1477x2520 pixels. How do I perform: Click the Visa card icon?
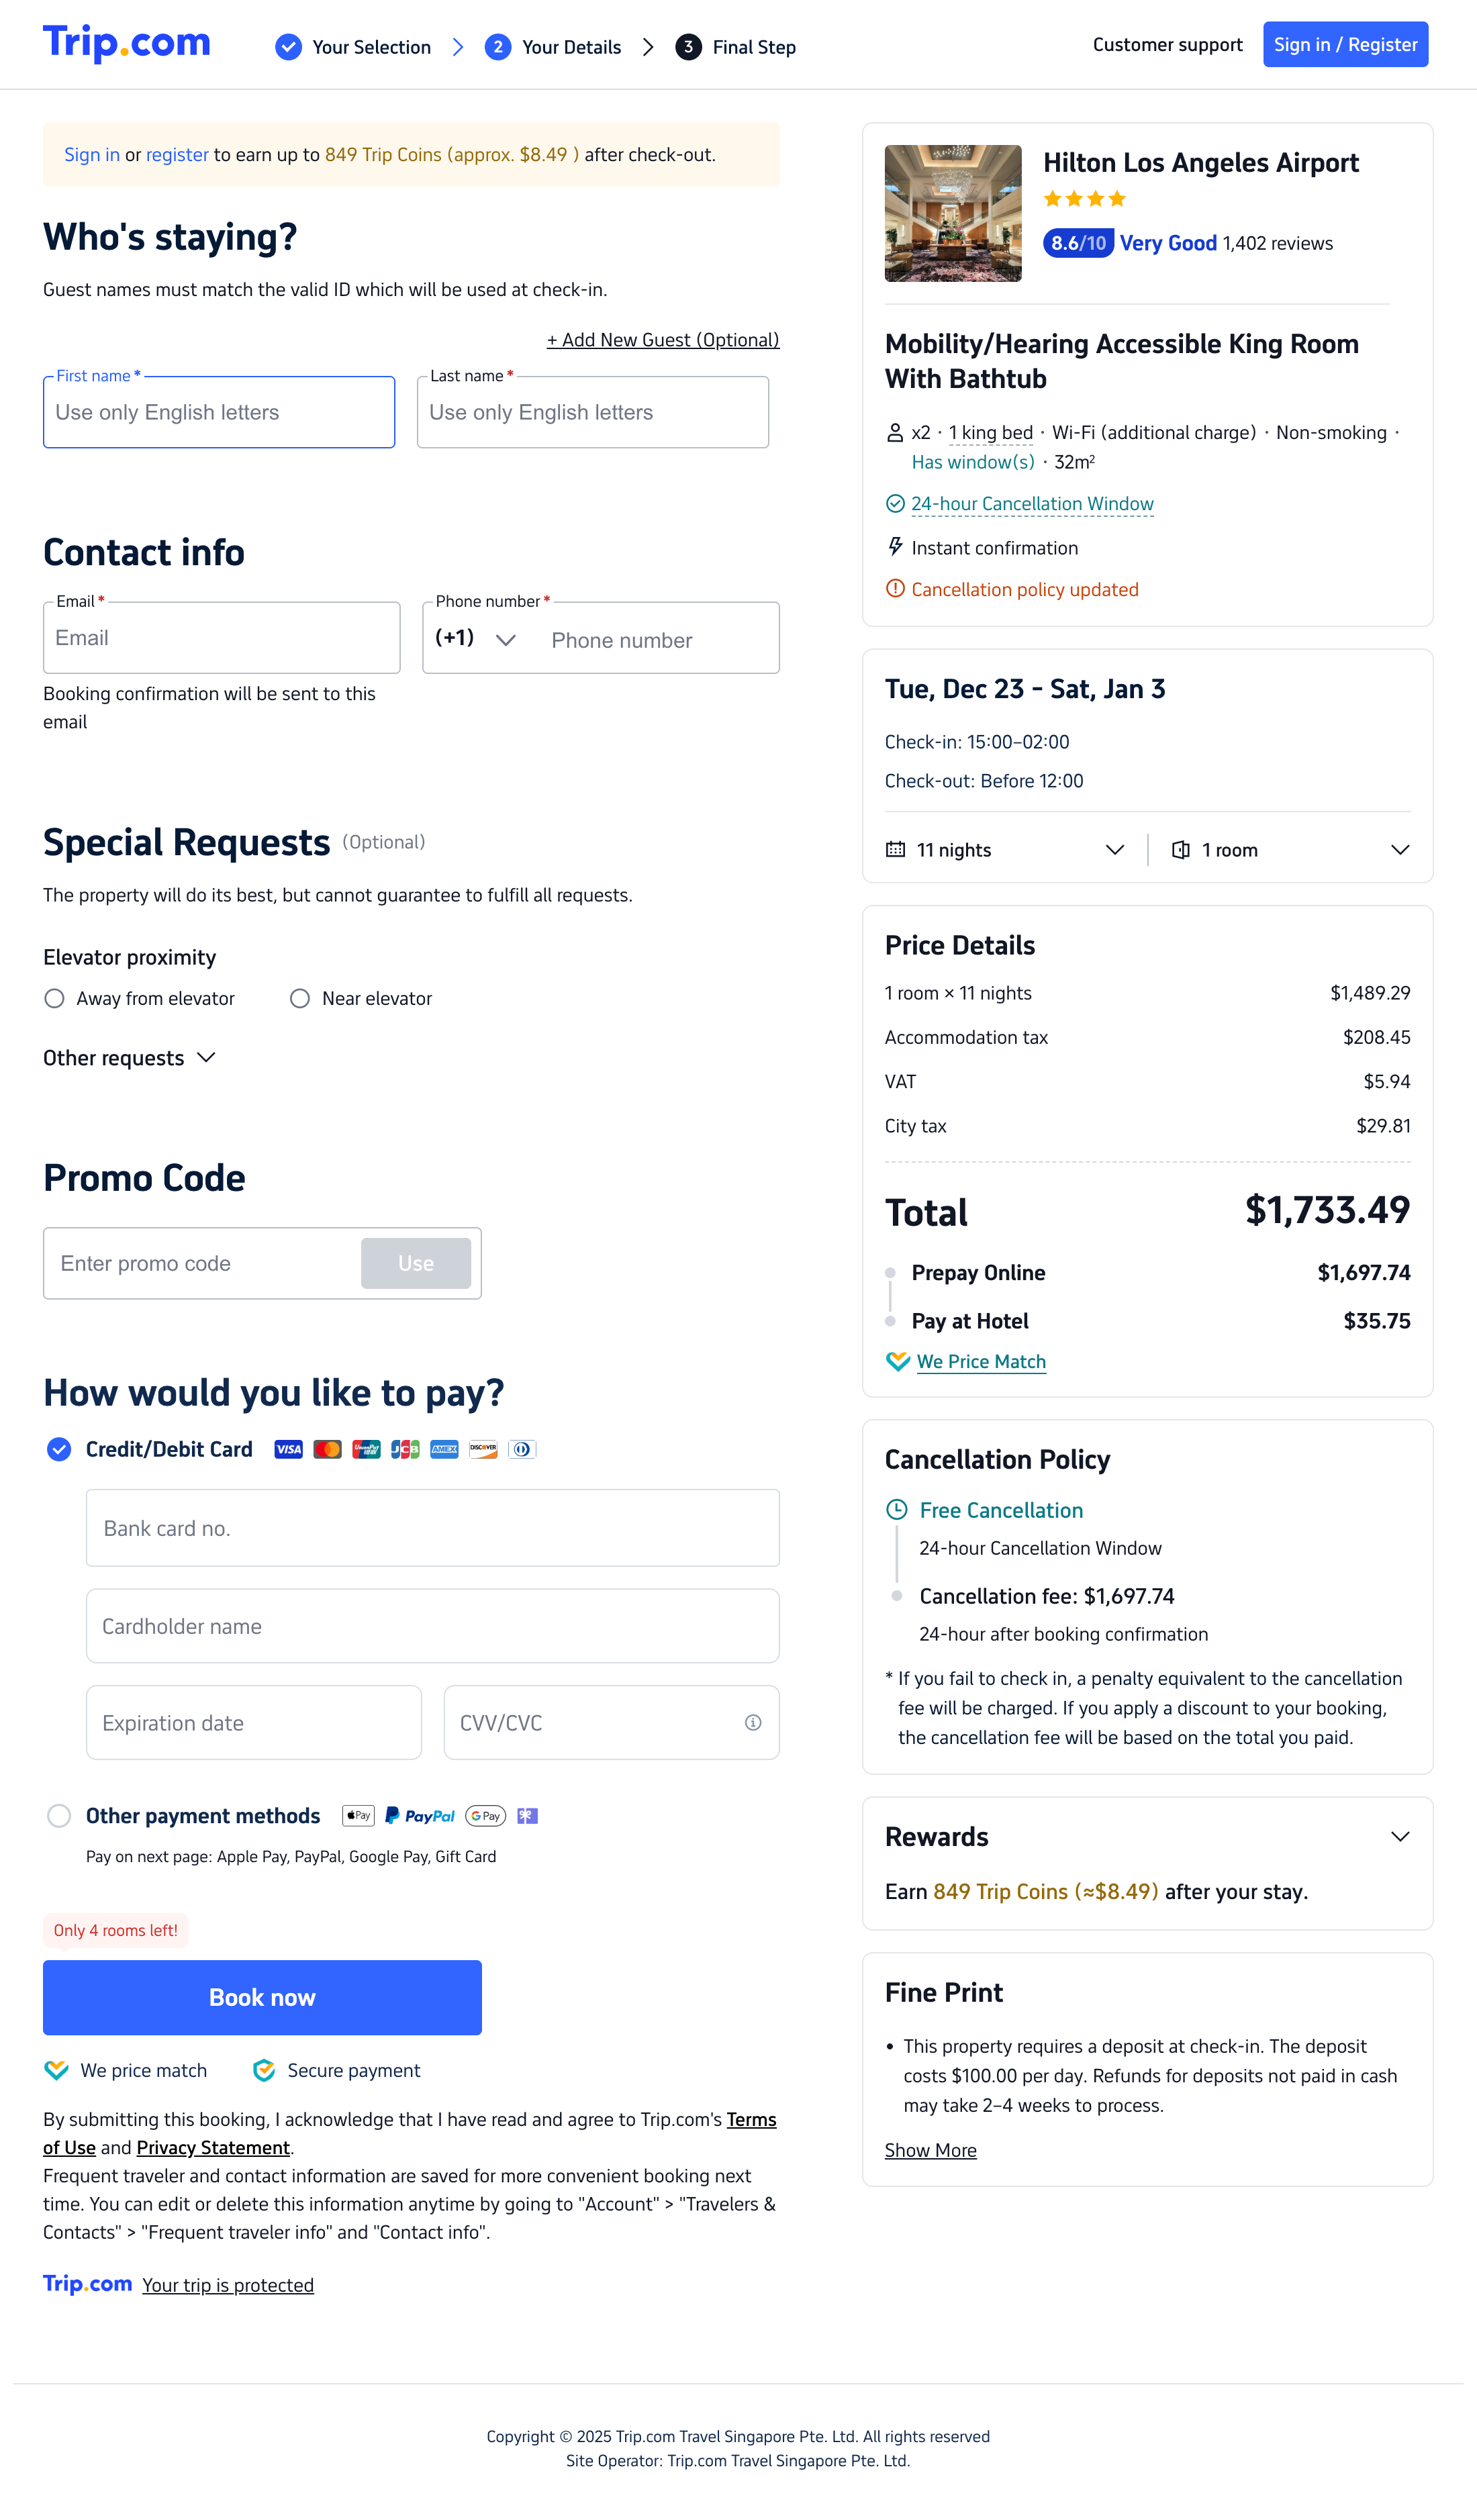[288, 1450]
